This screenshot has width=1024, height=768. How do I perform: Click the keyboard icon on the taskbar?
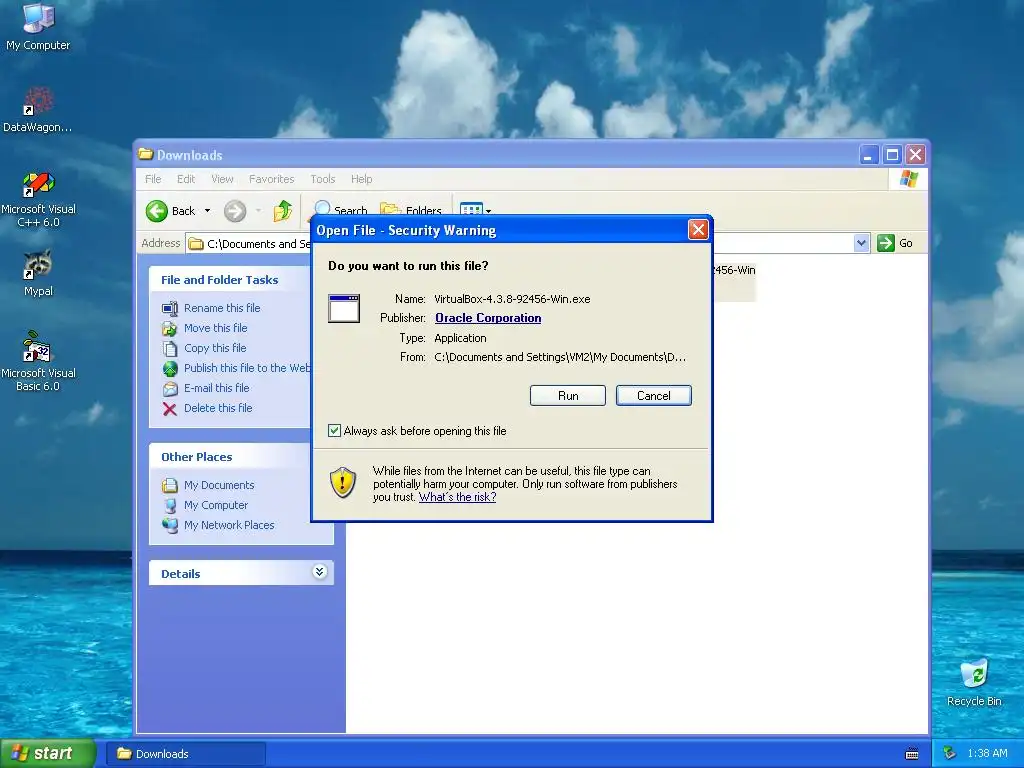tap(912, 754)
